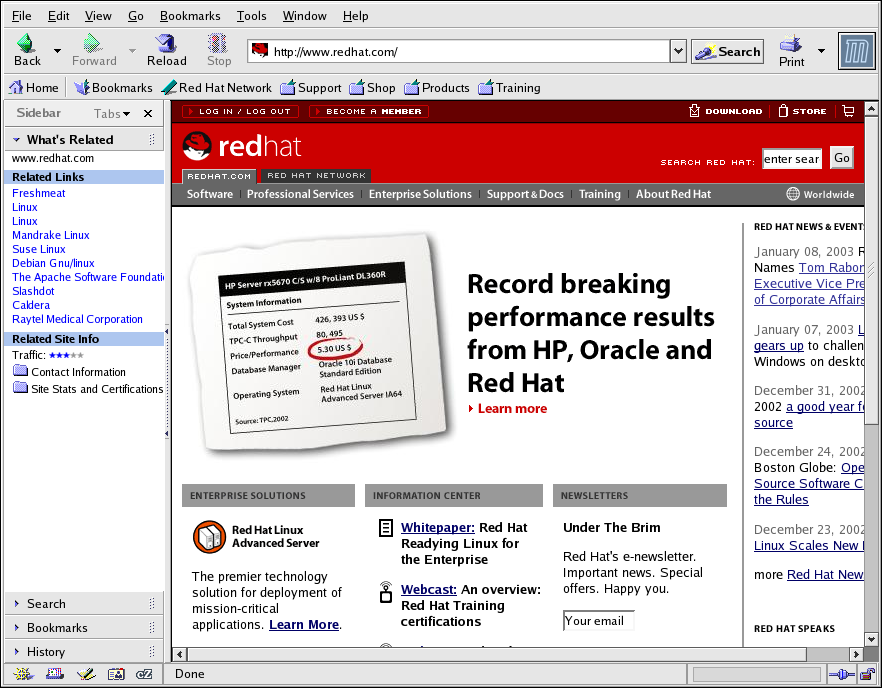This screenshot has width=882, height=688.
Task: Click the Back navigation arrow icon
Action: tap(27, 43)
